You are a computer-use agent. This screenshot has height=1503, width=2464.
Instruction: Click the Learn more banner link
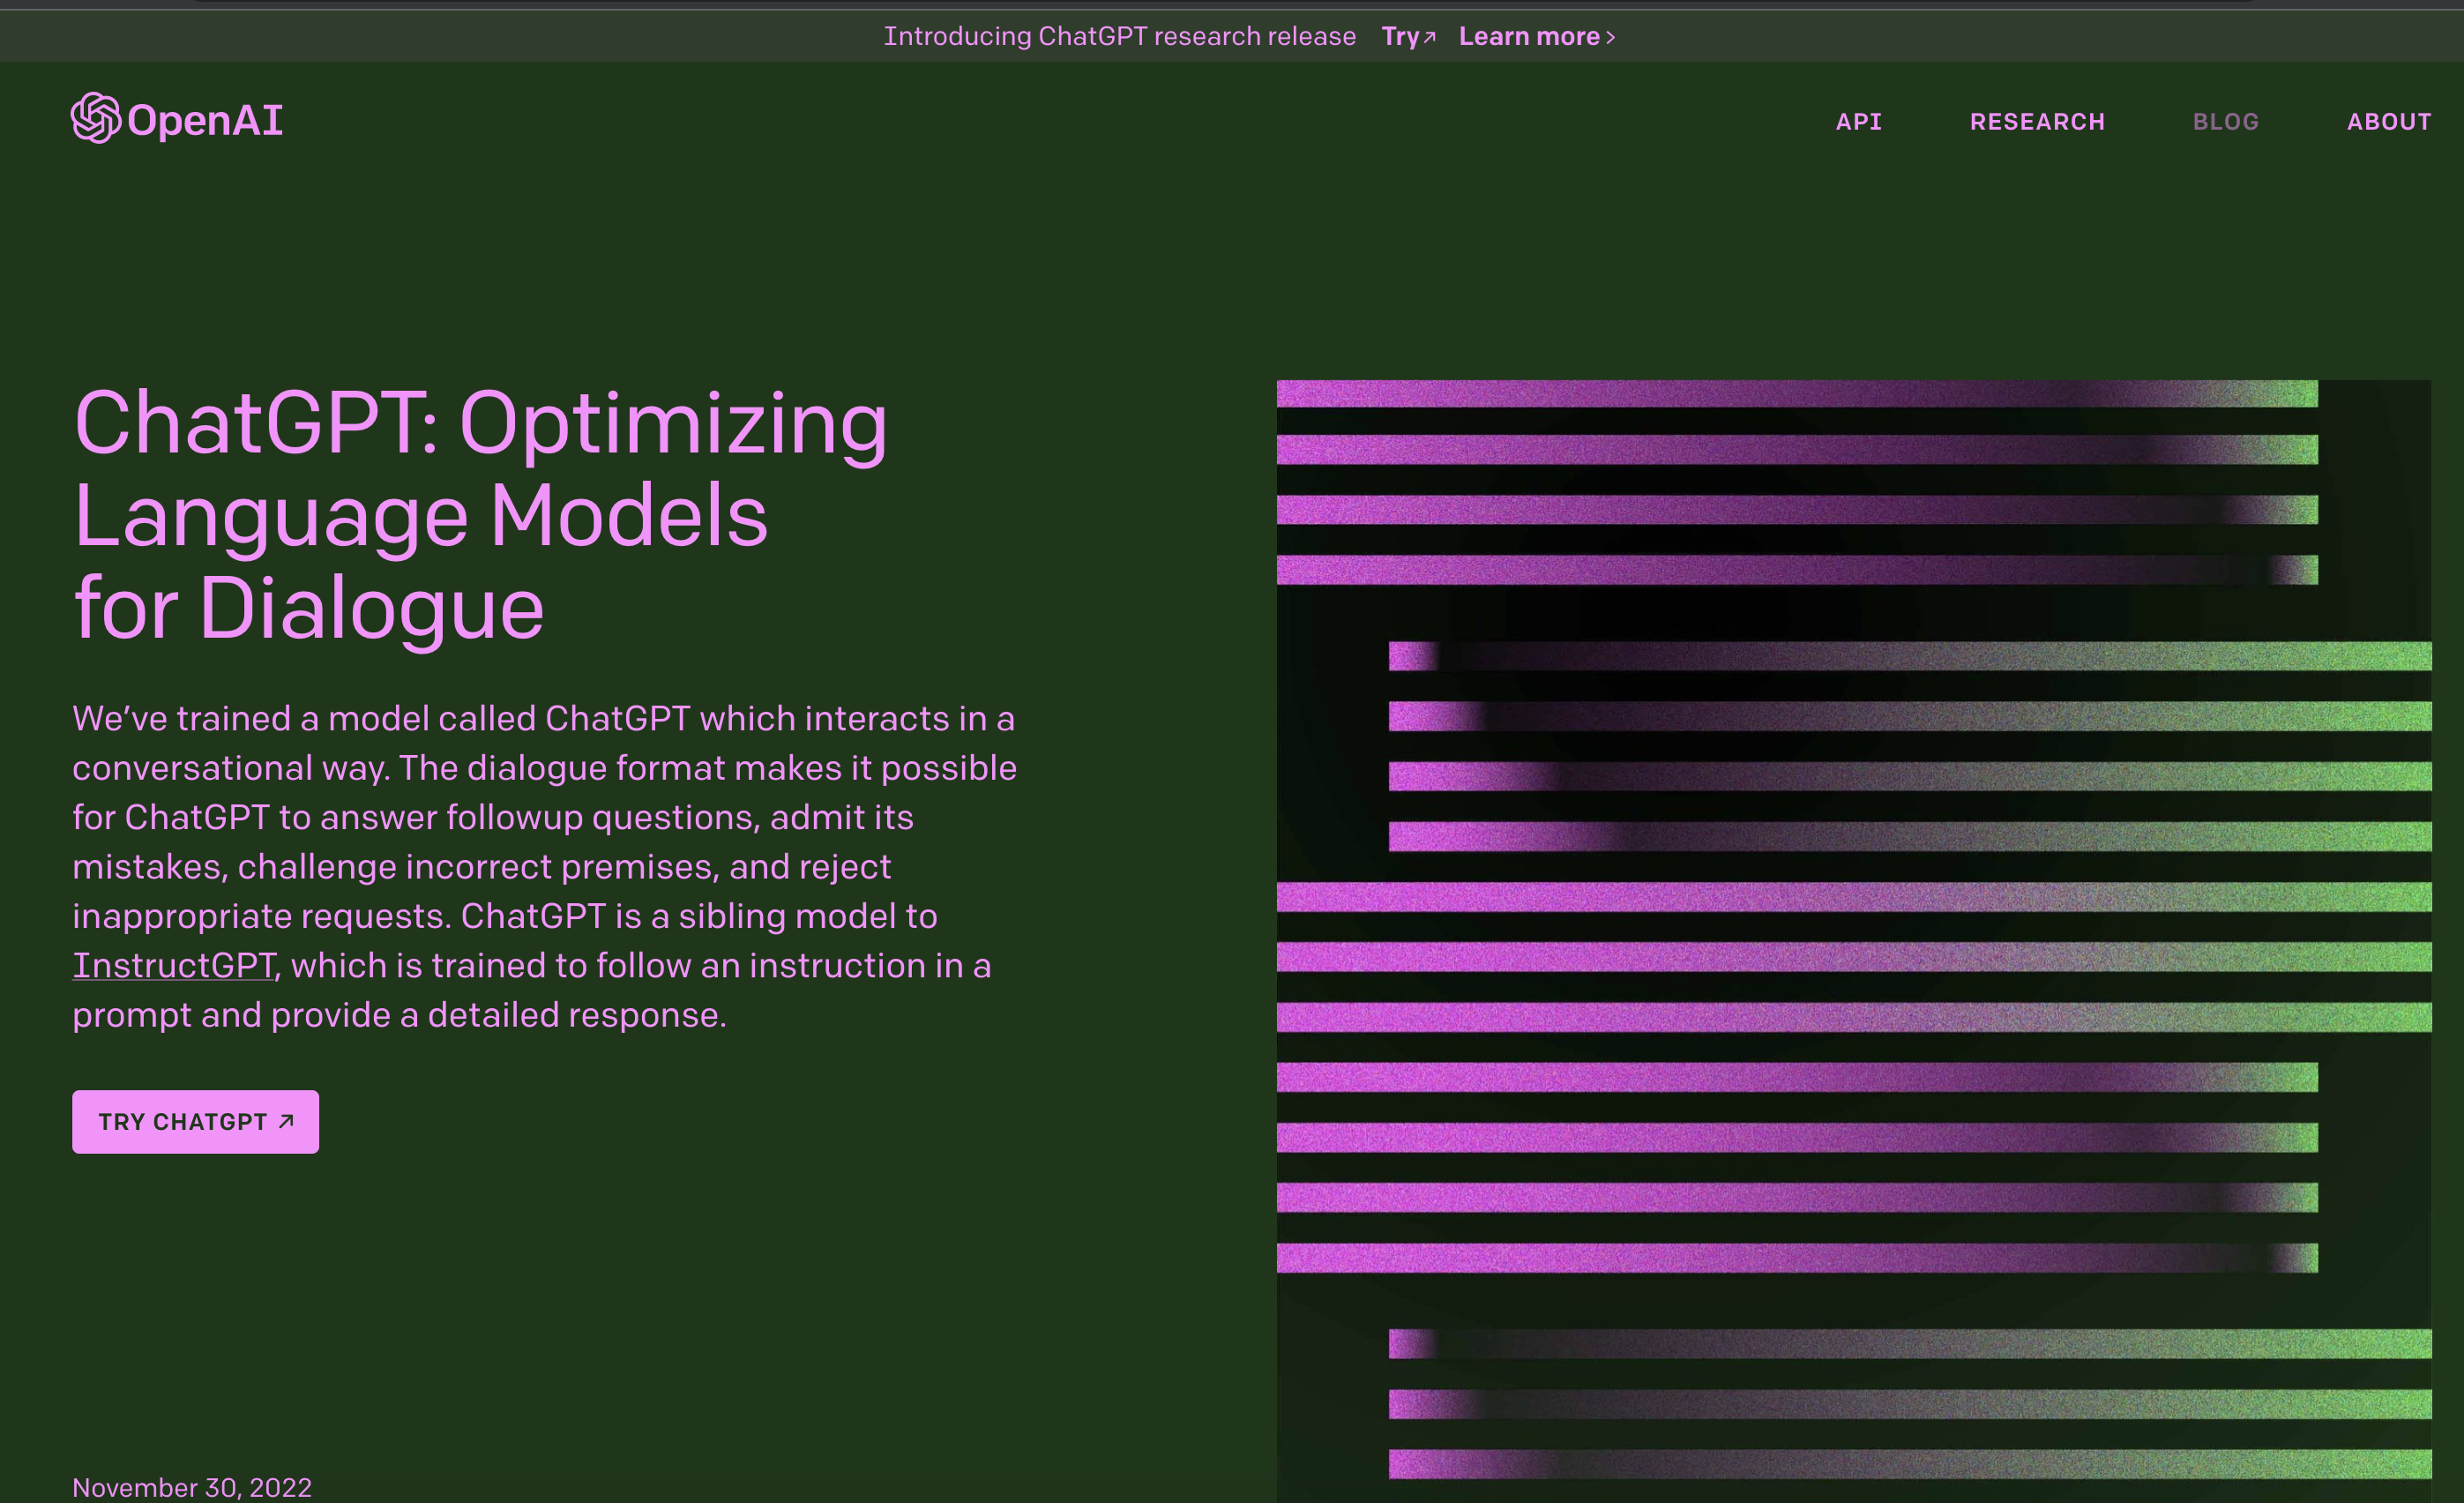[1528, 37]
